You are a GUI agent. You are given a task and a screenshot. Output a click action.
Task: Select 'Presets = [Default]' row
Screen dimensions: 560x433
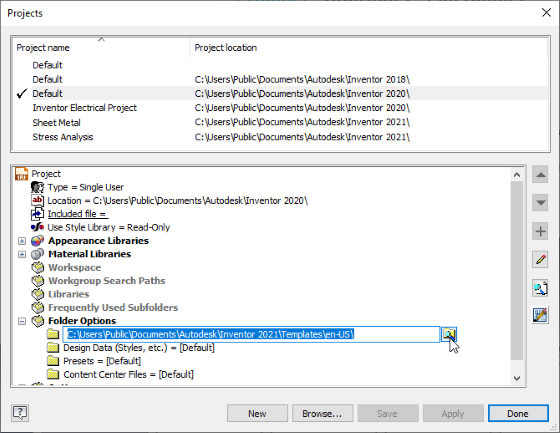coord(102,361)
